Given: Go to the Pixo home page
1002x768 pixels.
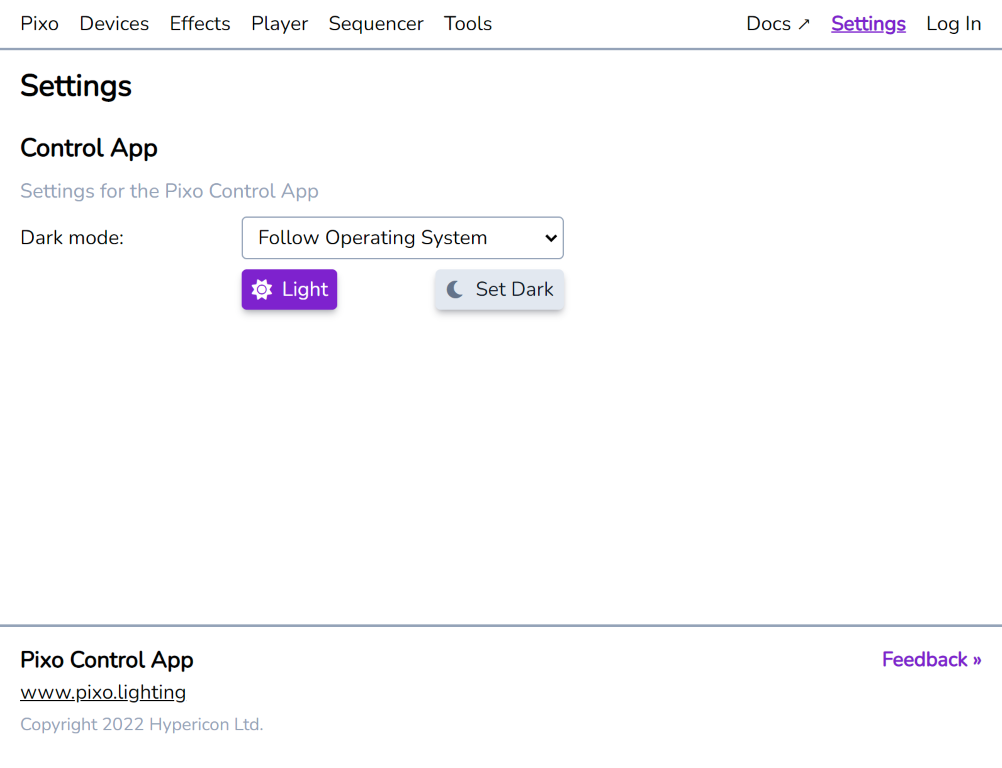Looking at the screenshot, I should coord(39,23).
